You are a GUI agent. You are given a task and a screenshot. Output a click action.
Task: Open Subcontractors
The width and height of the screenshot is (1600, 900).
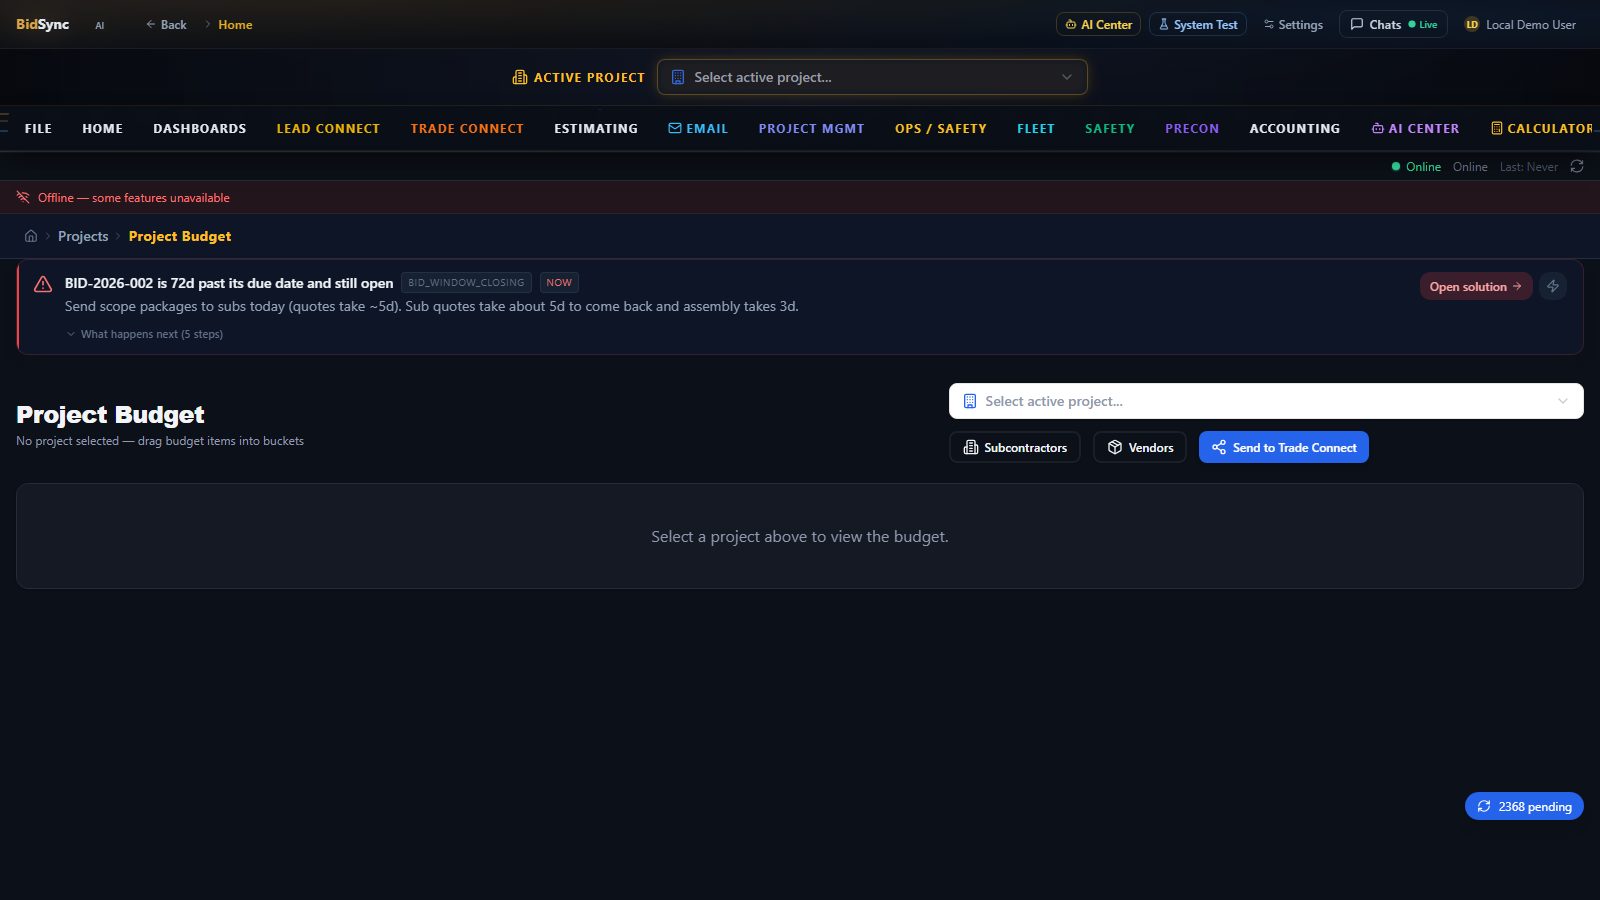click(x=1014, y=447)
